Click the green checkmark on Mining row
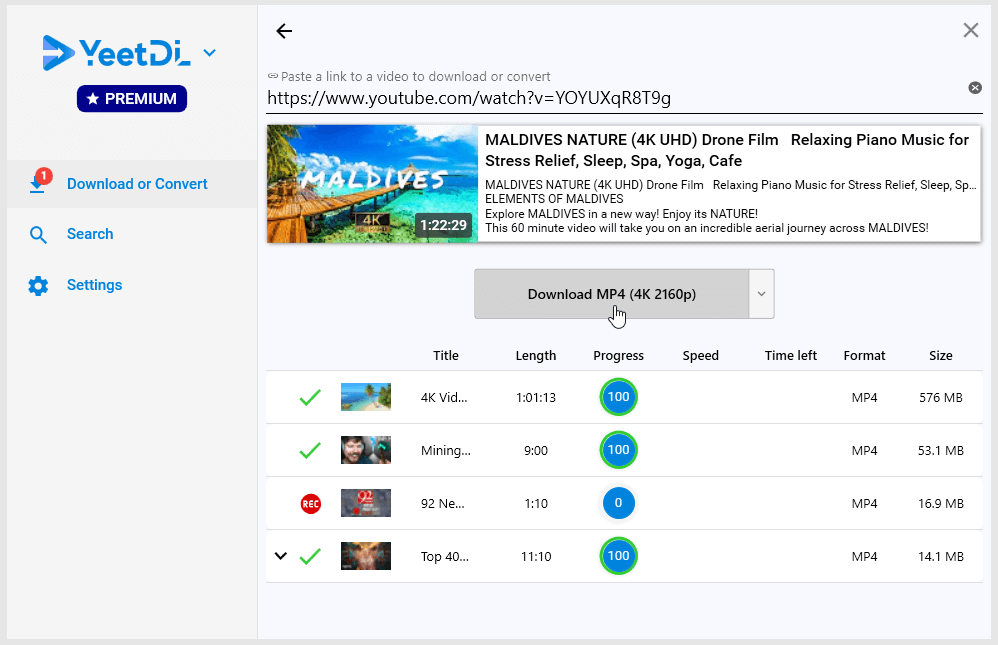The image size is (998, 645). click(310, 450)
